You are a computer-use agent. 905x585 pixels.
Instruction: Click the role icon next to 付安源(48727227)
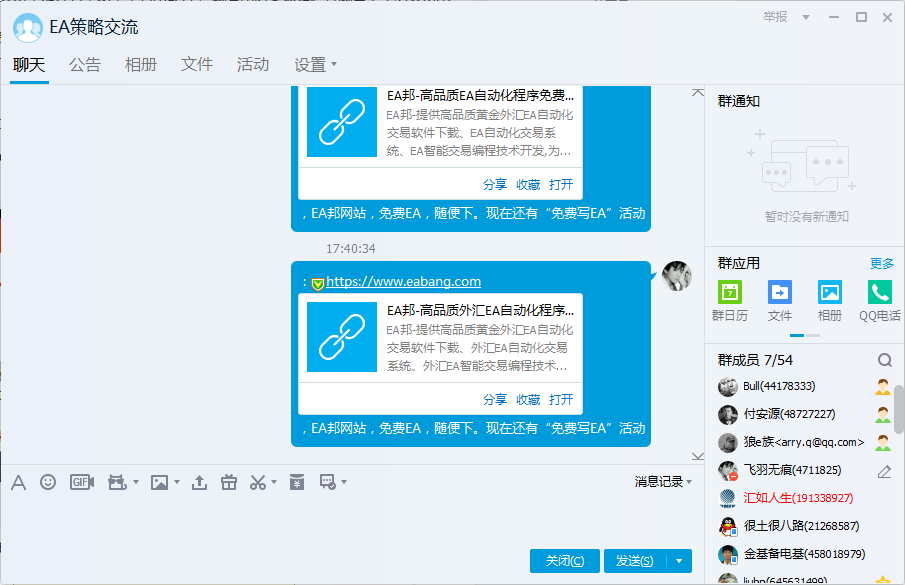[x=882, y=414]
